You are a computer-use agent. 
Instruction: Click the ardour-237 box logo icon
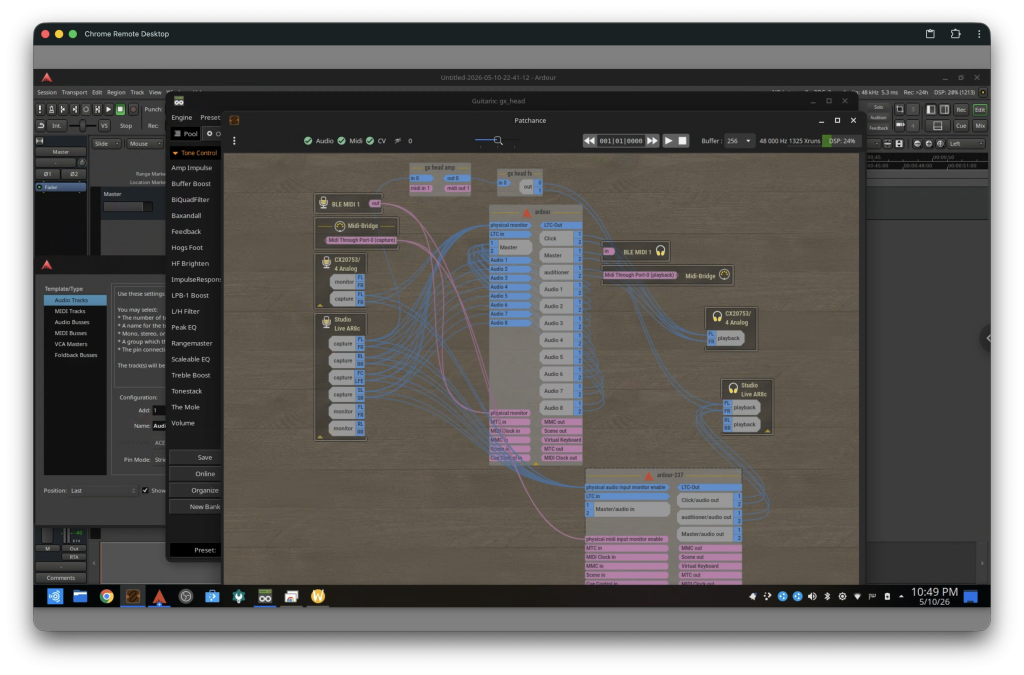(x=648, y=476)
